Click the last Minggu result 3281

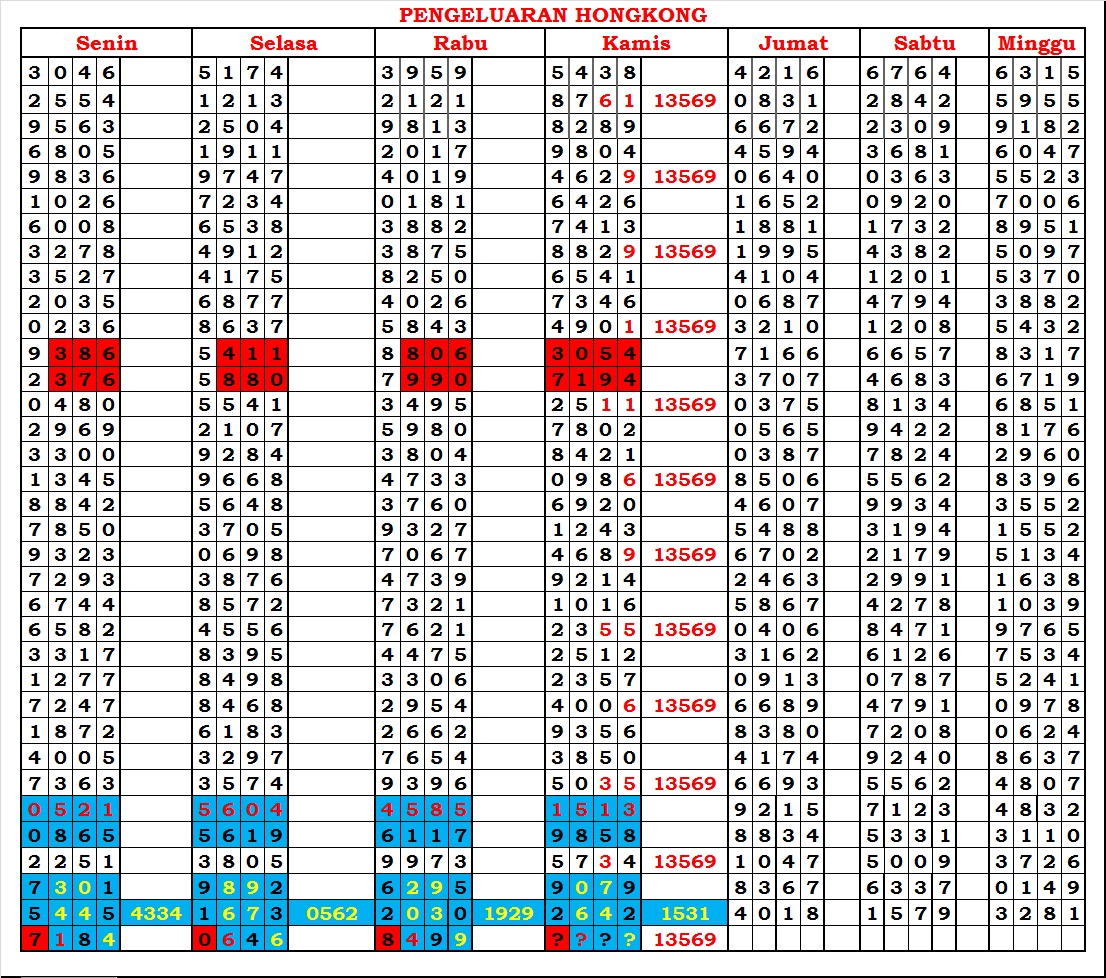point(1038,913)
